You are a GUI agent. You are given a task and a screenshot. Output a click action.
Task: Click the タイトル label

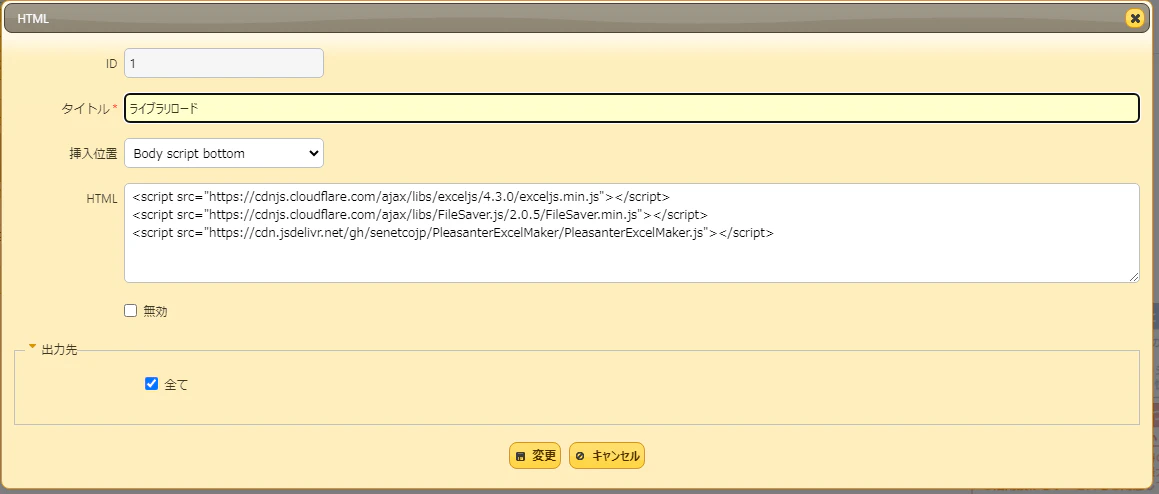coord(85,109)
